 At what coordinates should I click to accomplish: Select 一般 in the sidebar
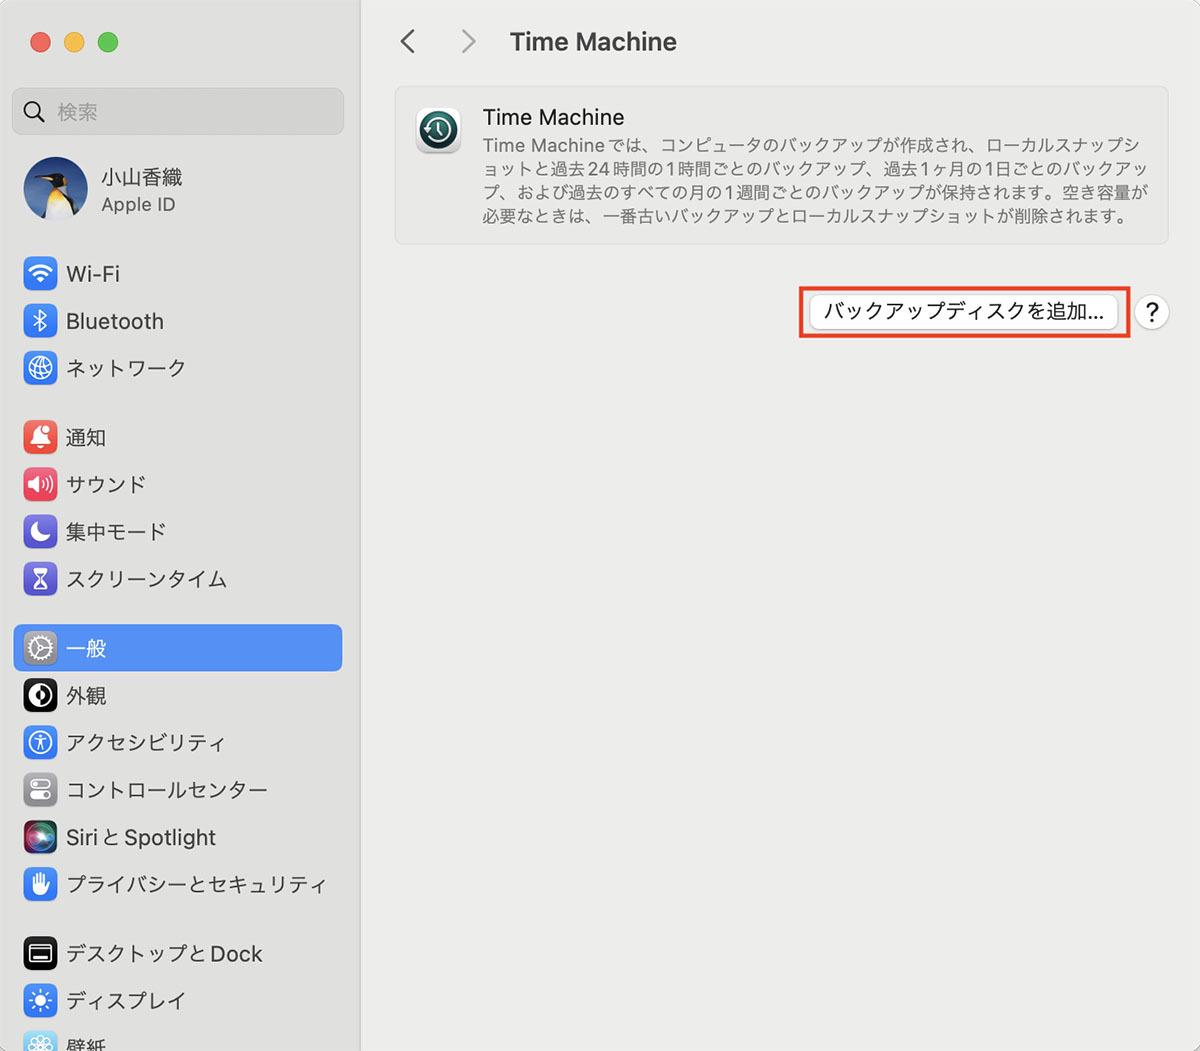(x=178, y=648)
